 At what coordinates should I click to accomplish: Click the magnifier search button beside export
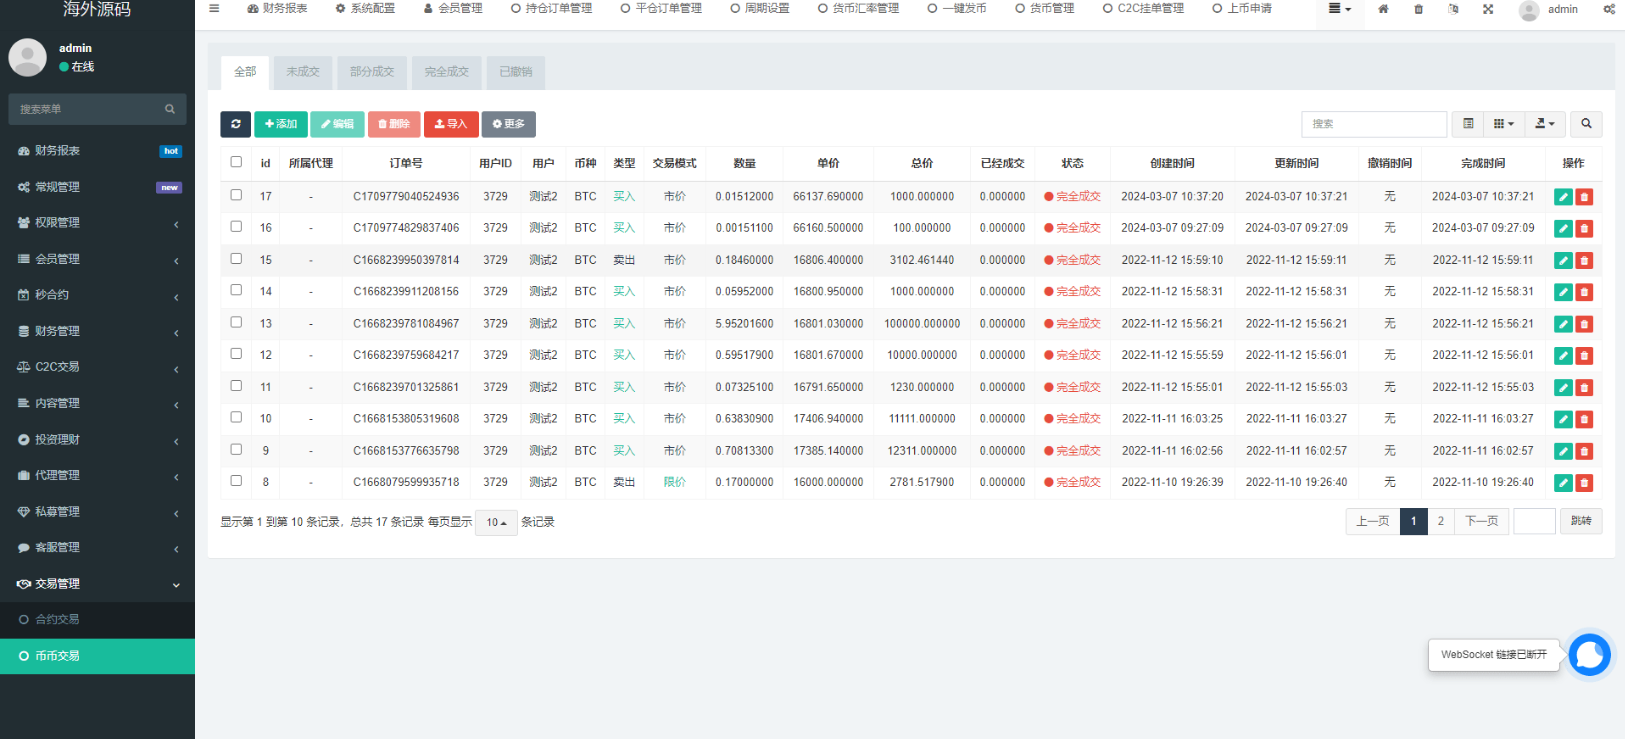coord(1586,124)
